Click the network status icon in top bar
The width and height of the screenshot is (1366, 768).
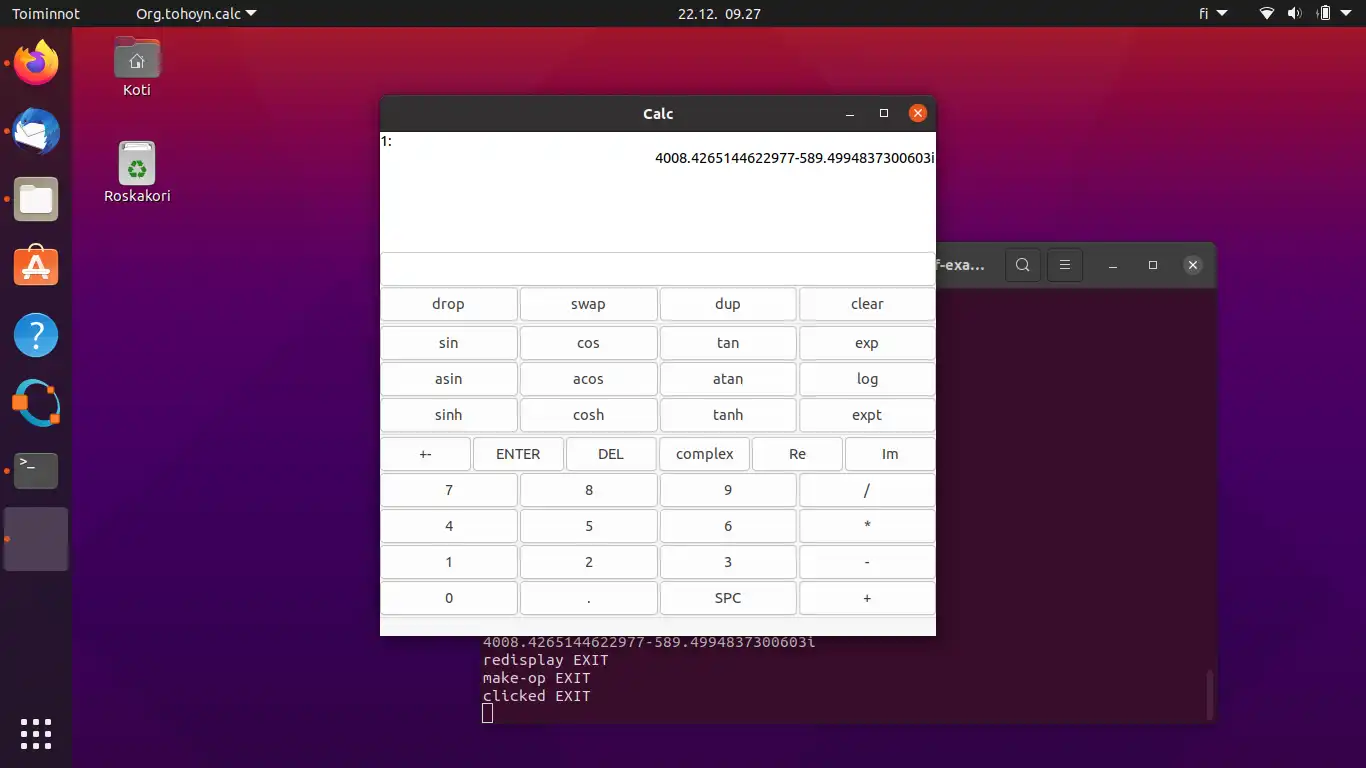1267,14
